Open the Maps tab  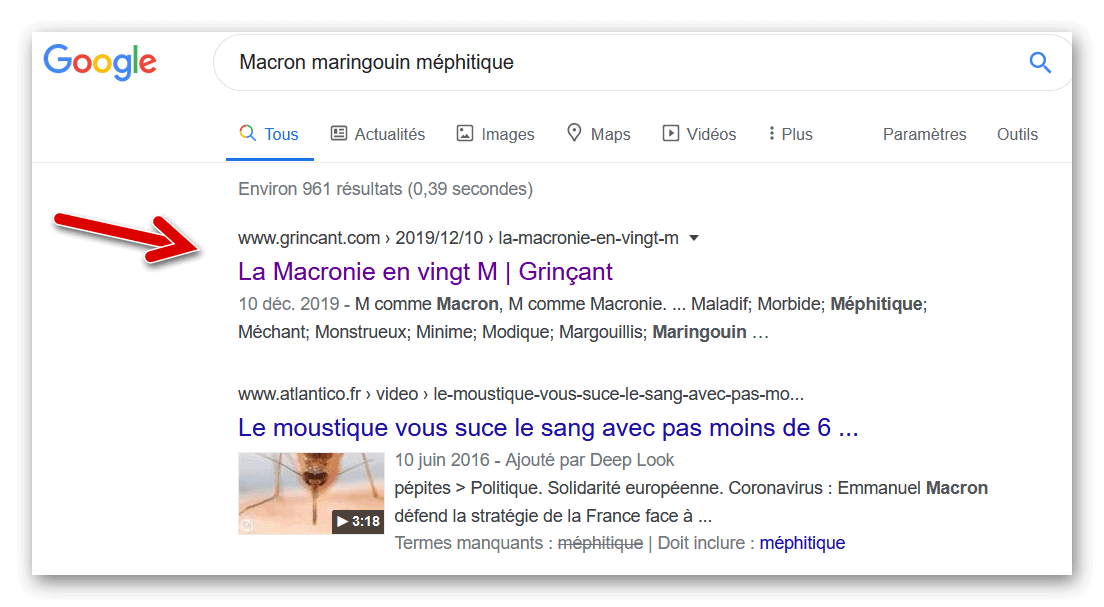point(599,134)
